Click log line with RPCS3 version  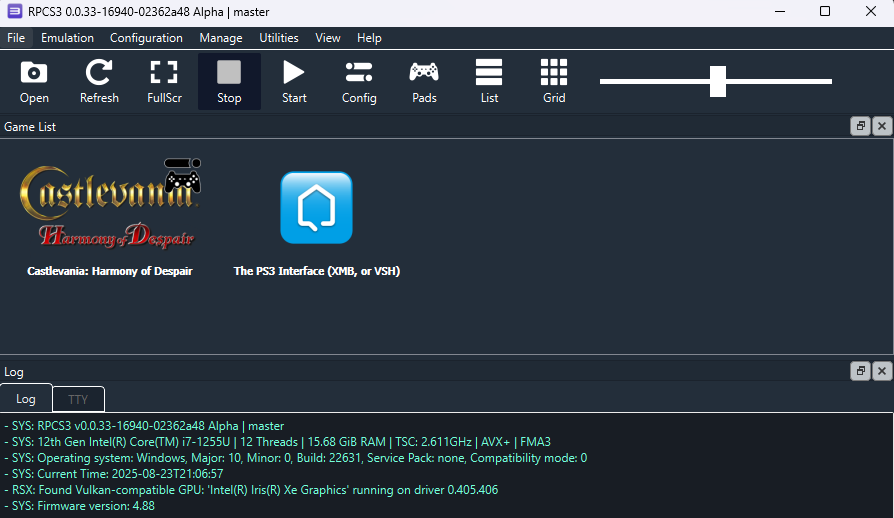[x=144, y=426]
